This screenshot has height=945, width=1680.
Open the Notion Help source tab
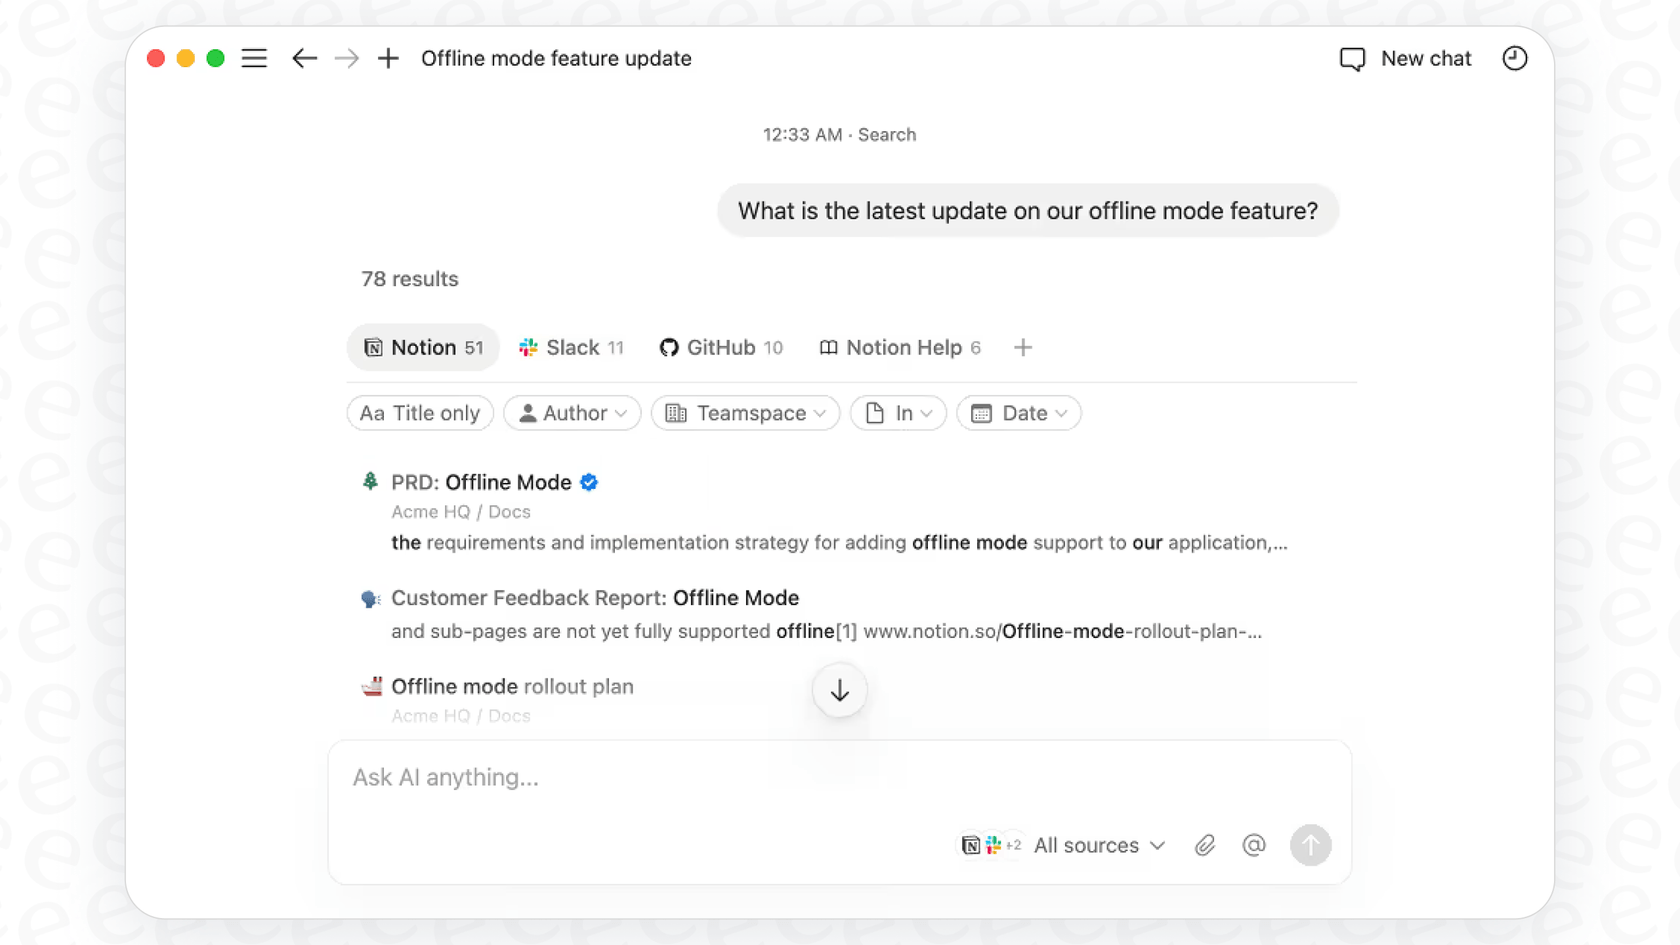pyautogui.click(x=898, y=347)
